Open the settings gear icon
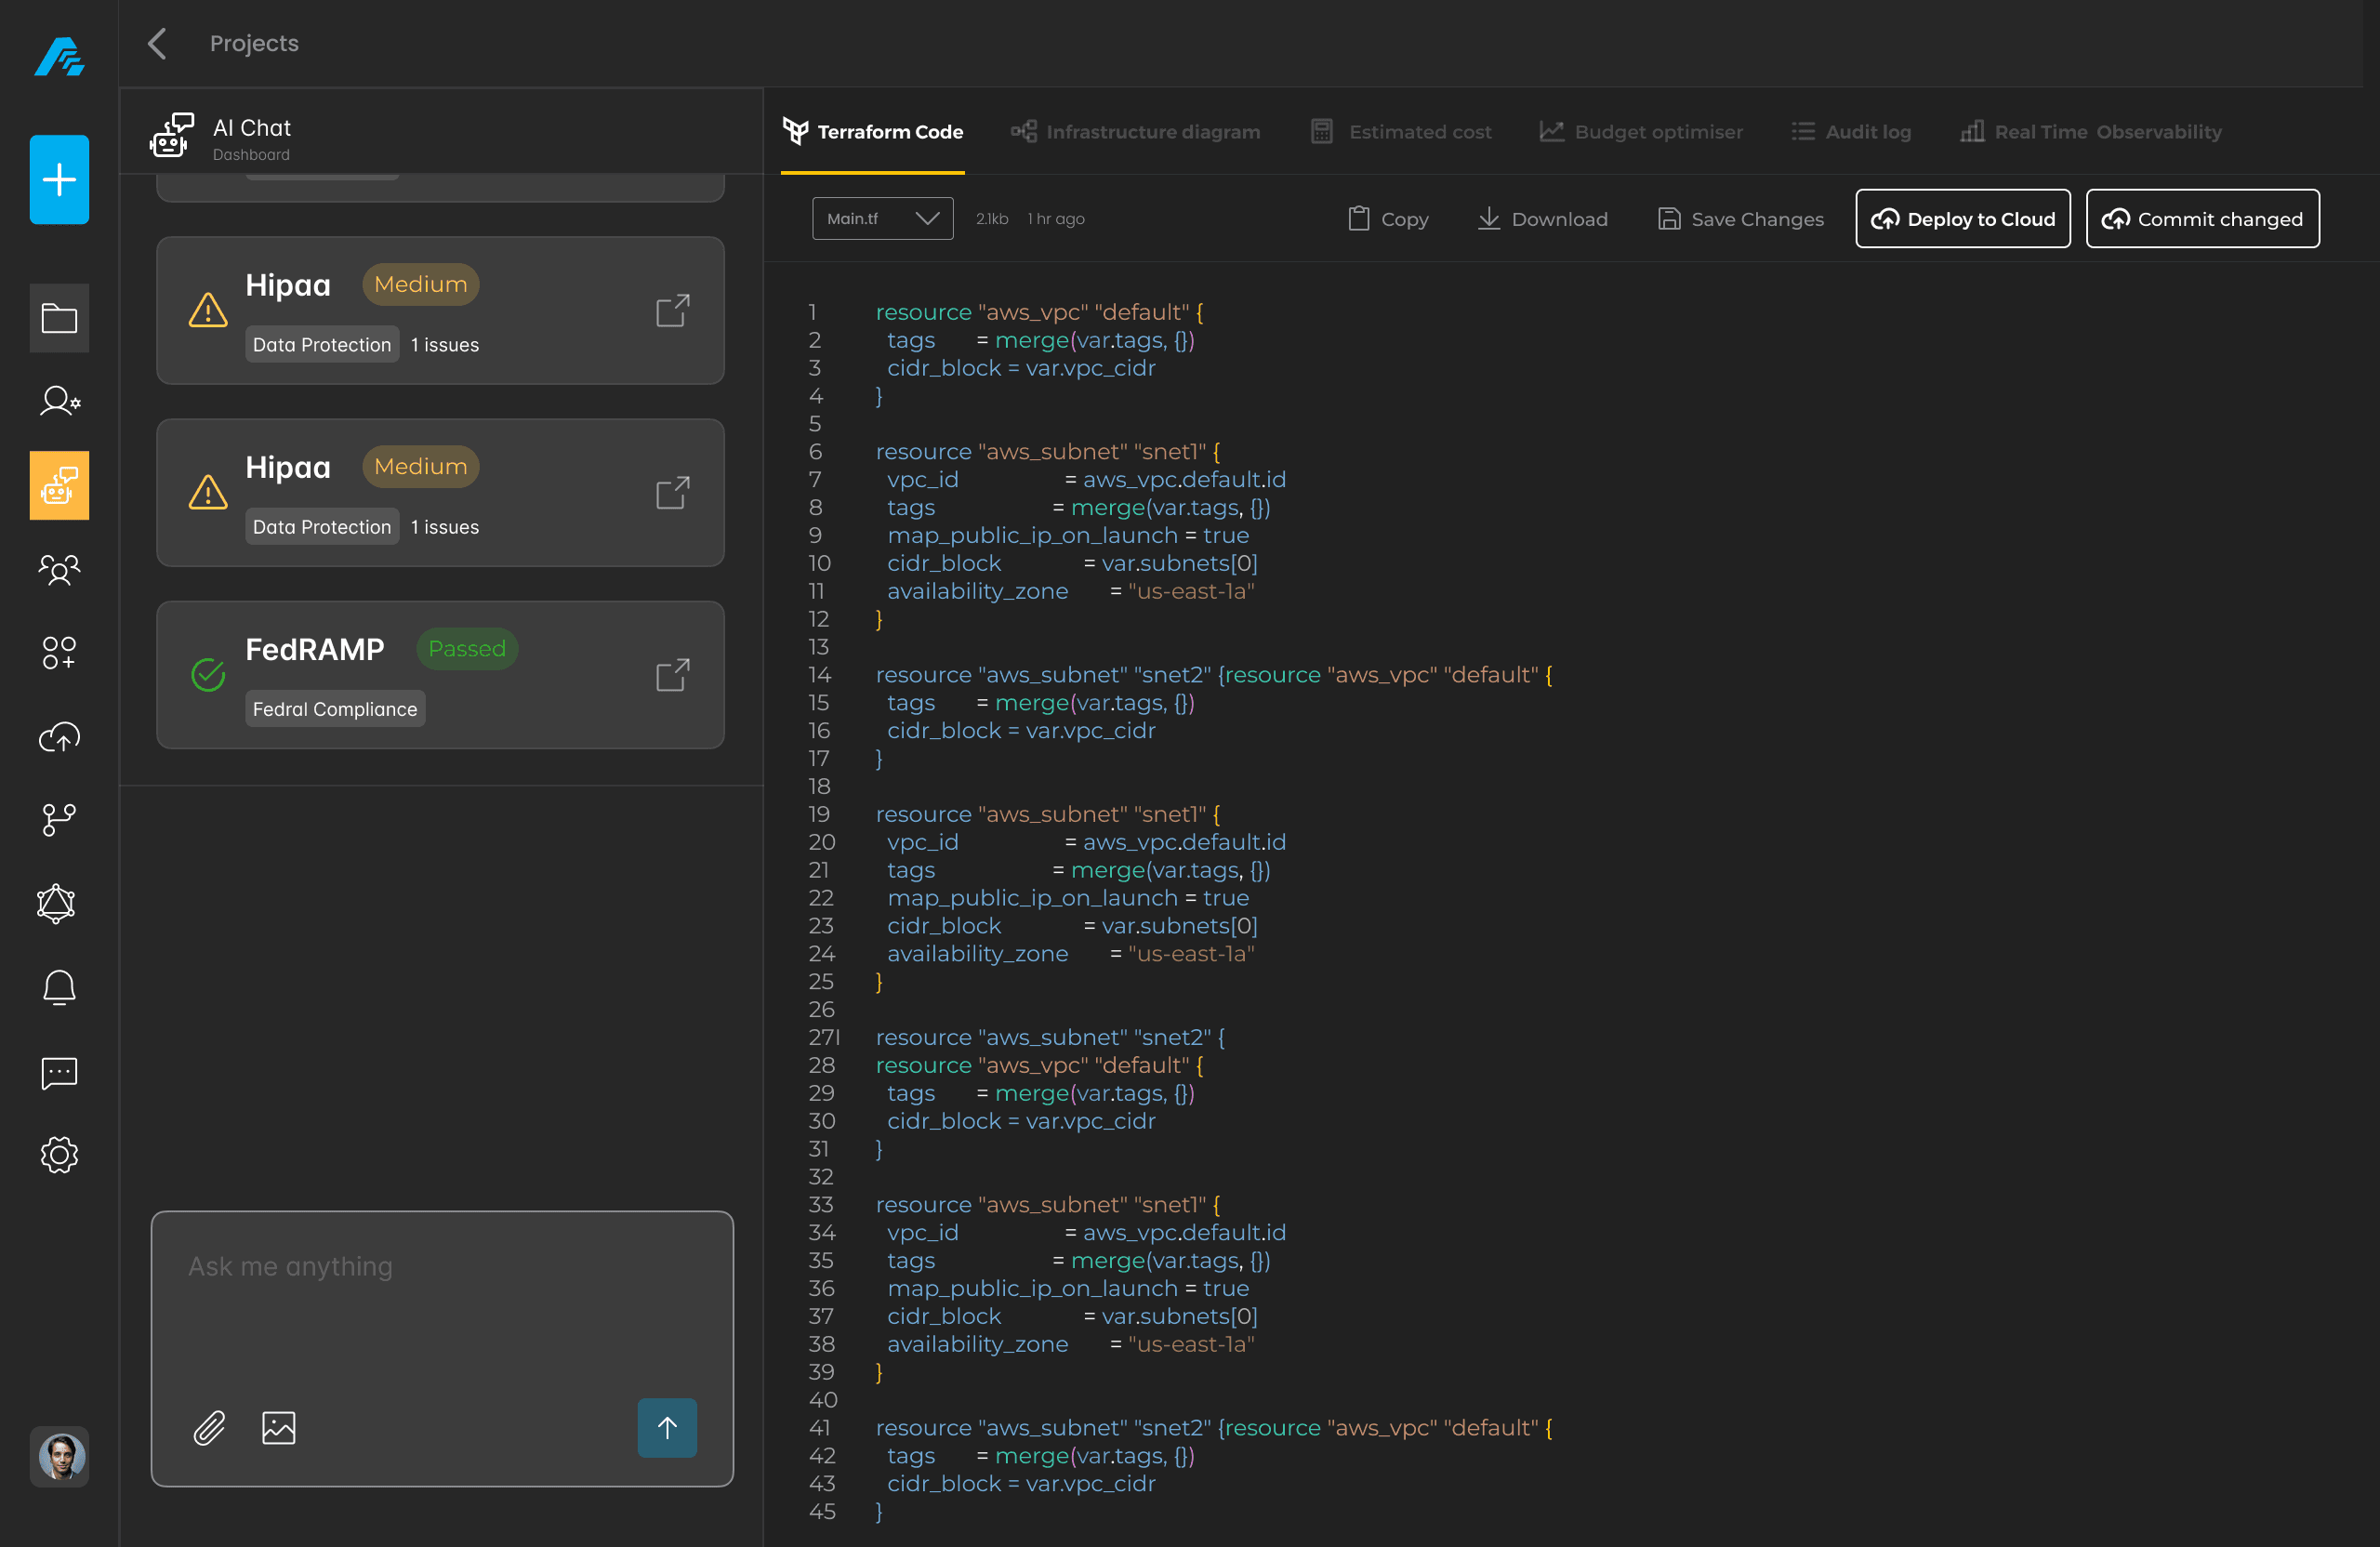This screenshot has height=1547, width=2380. [x=59, y=1155]
